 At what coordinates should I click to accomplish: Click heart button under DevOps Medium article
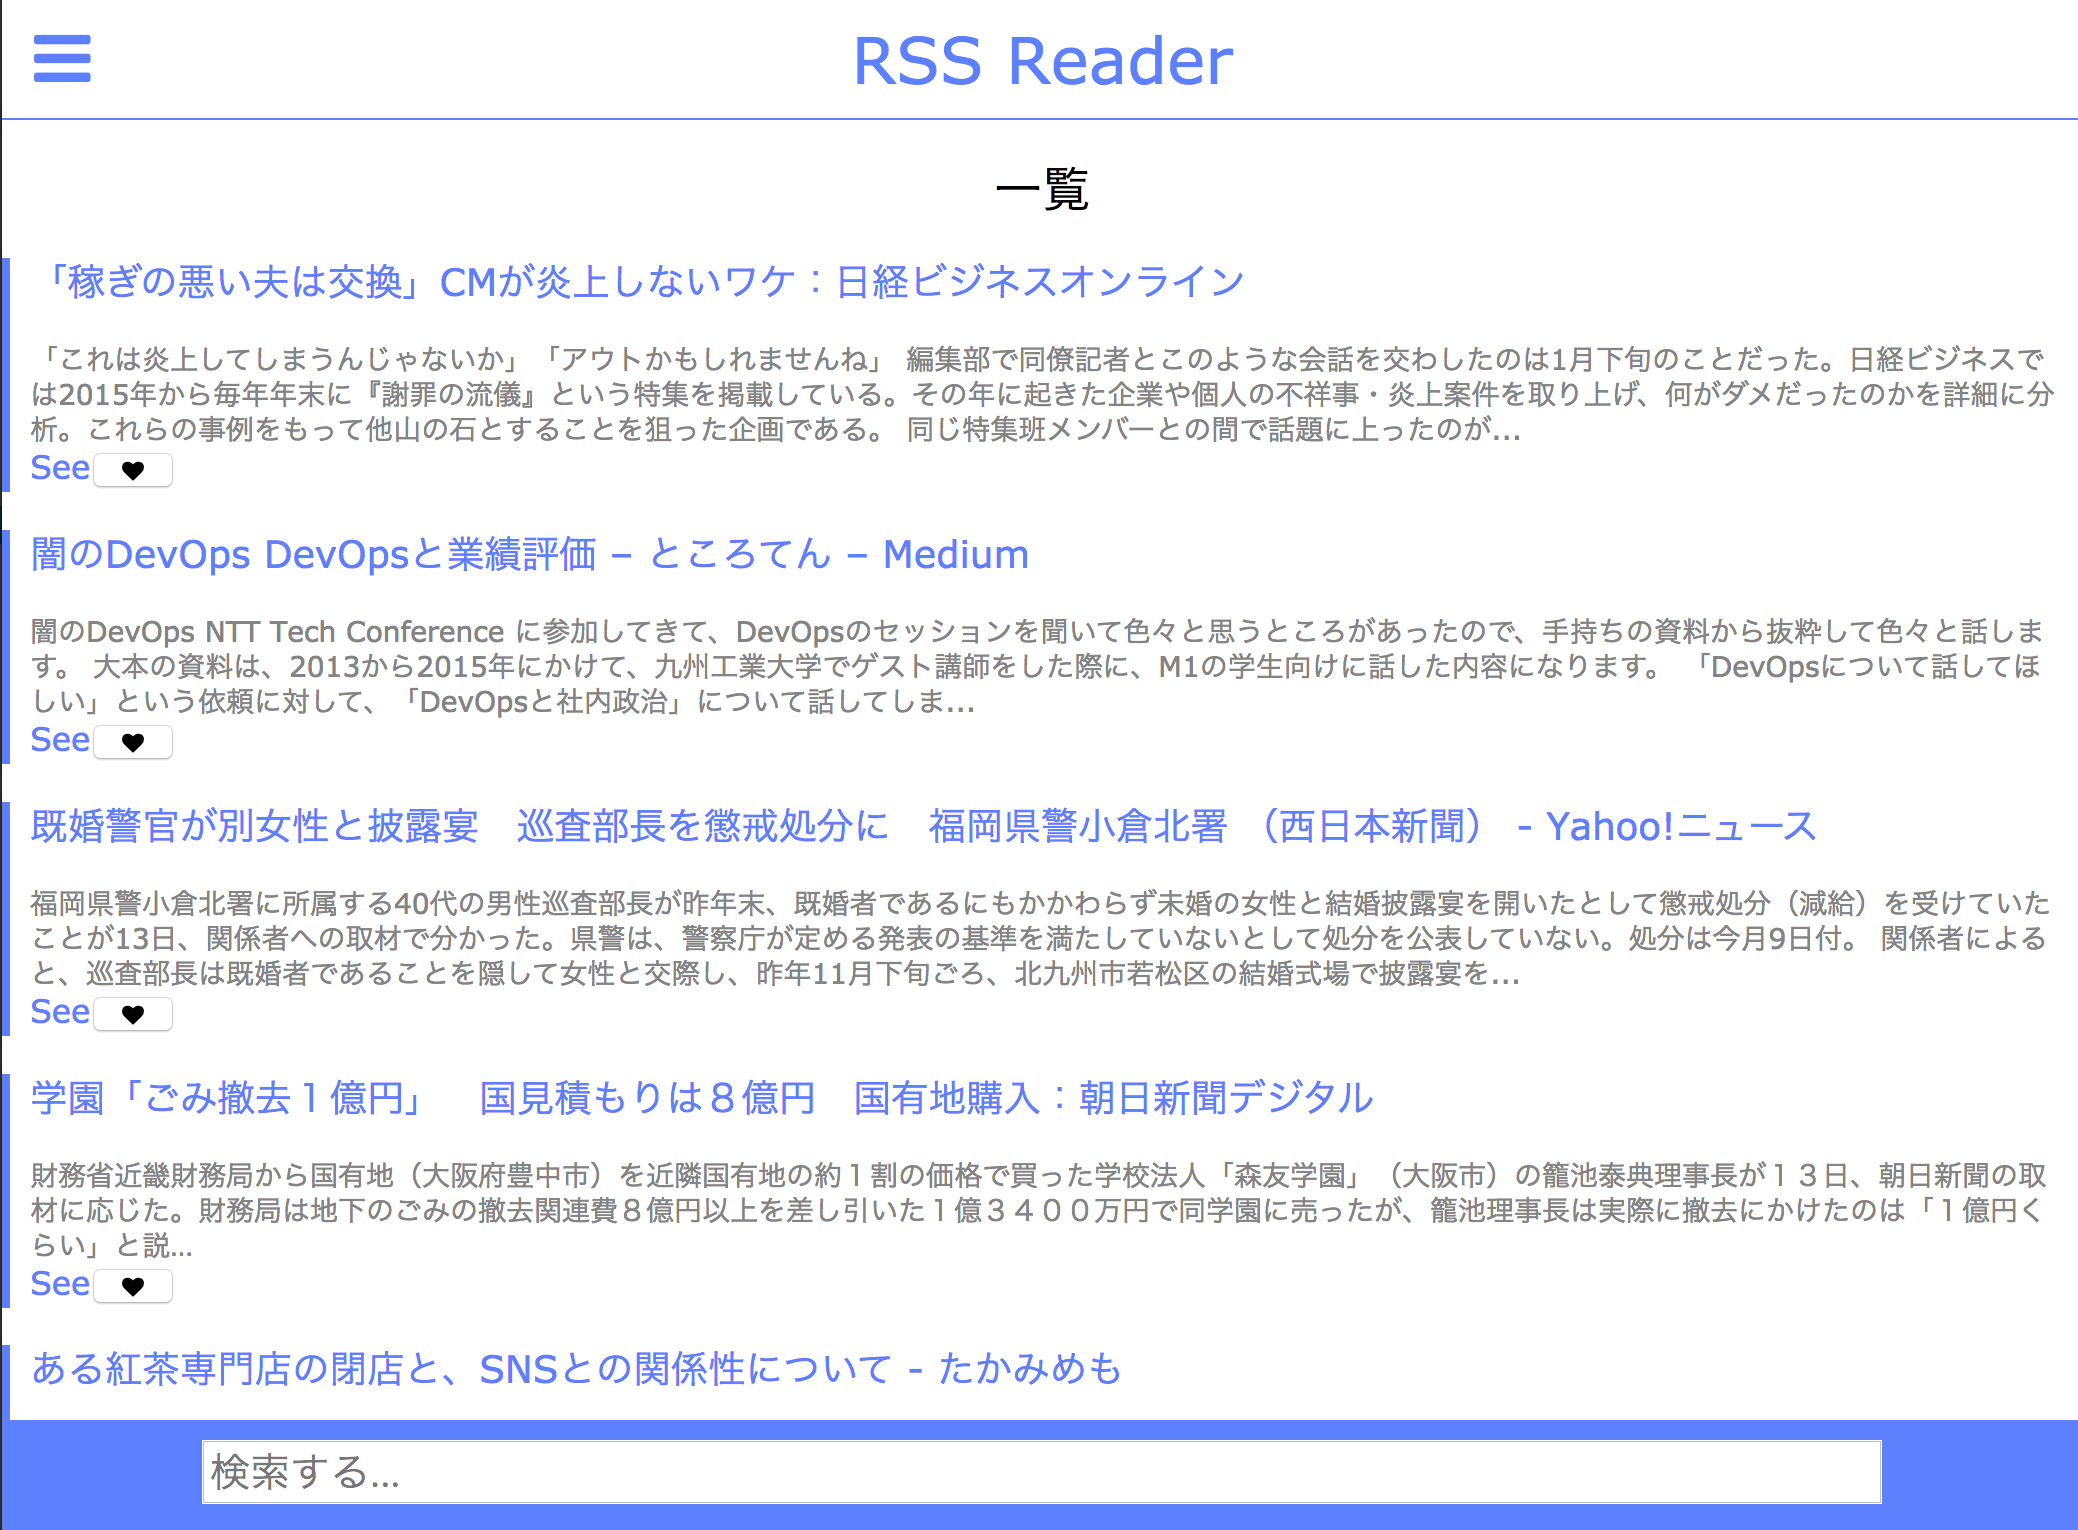[x=133, y=742]
